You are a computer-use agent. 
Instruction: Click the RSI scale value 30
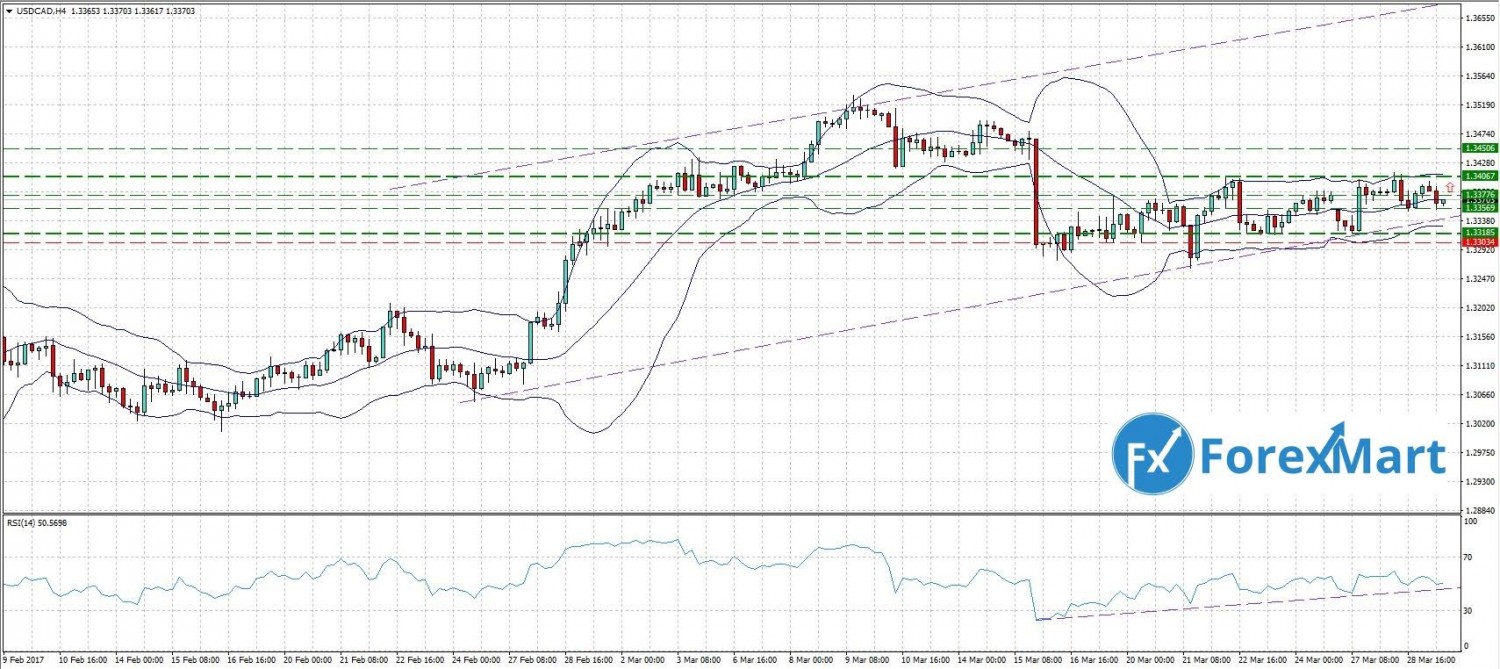[x=1468, y=609]
